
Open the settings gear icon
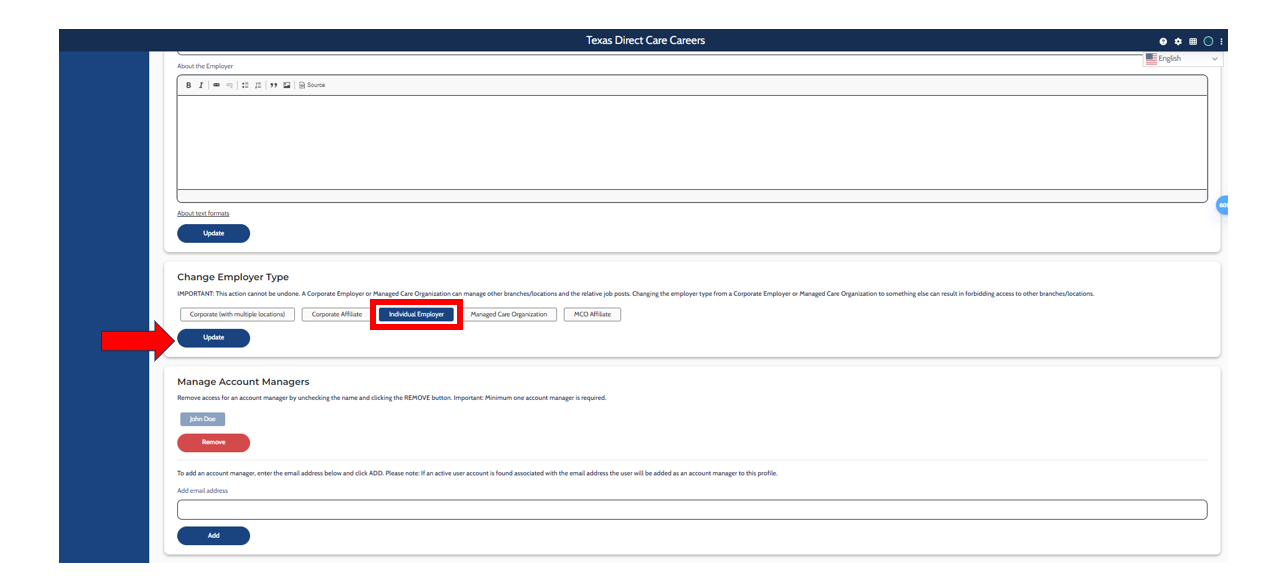click(x=1178, y=41)
